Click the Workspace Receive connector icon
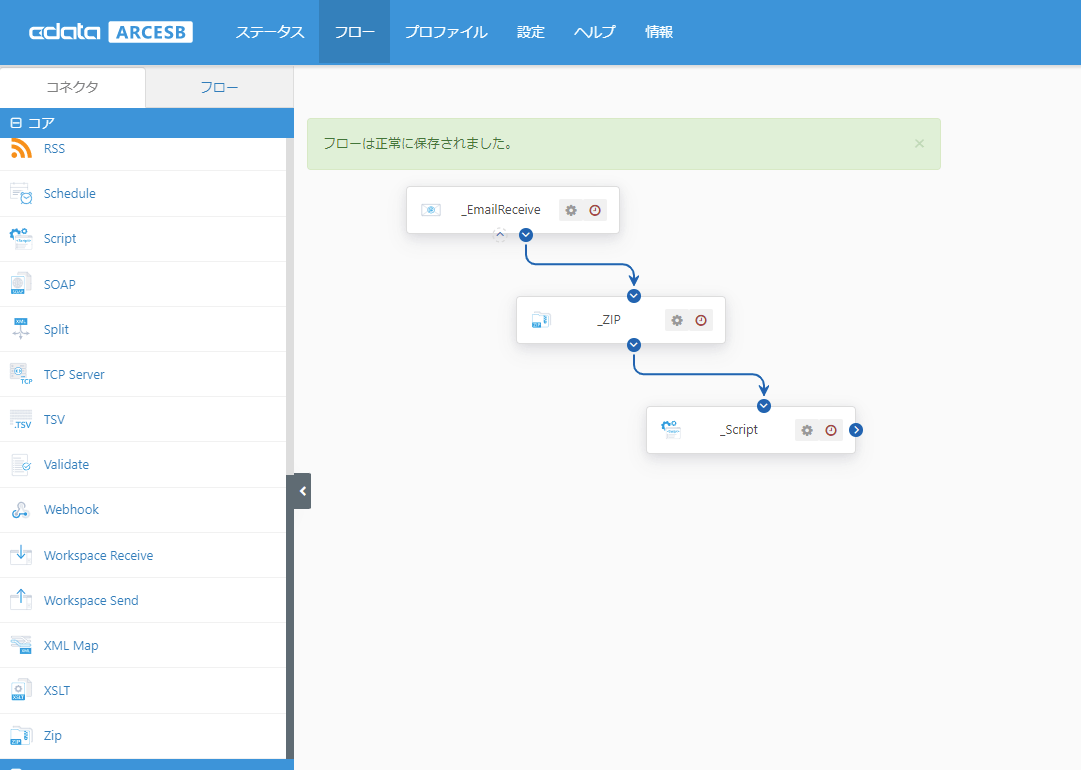 pyautogui.click(x=21, y=555)
